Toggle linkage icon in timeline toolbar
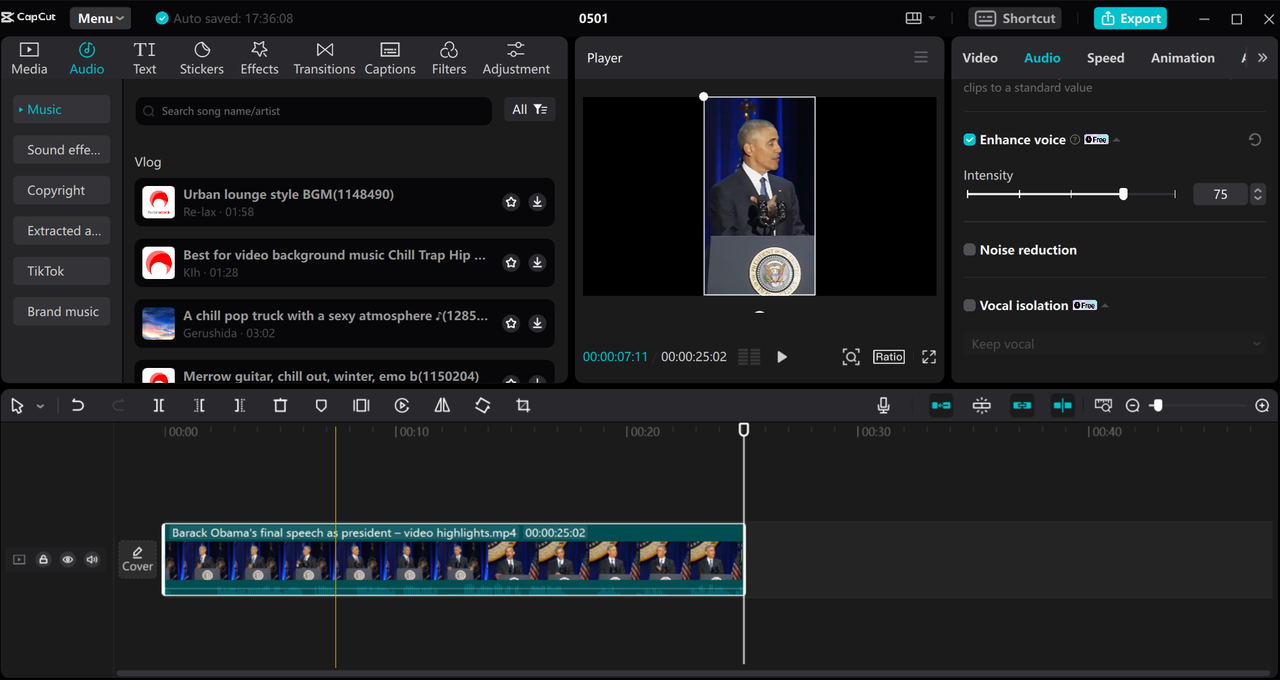The image size is (1280, 680). coord(1021,405)
